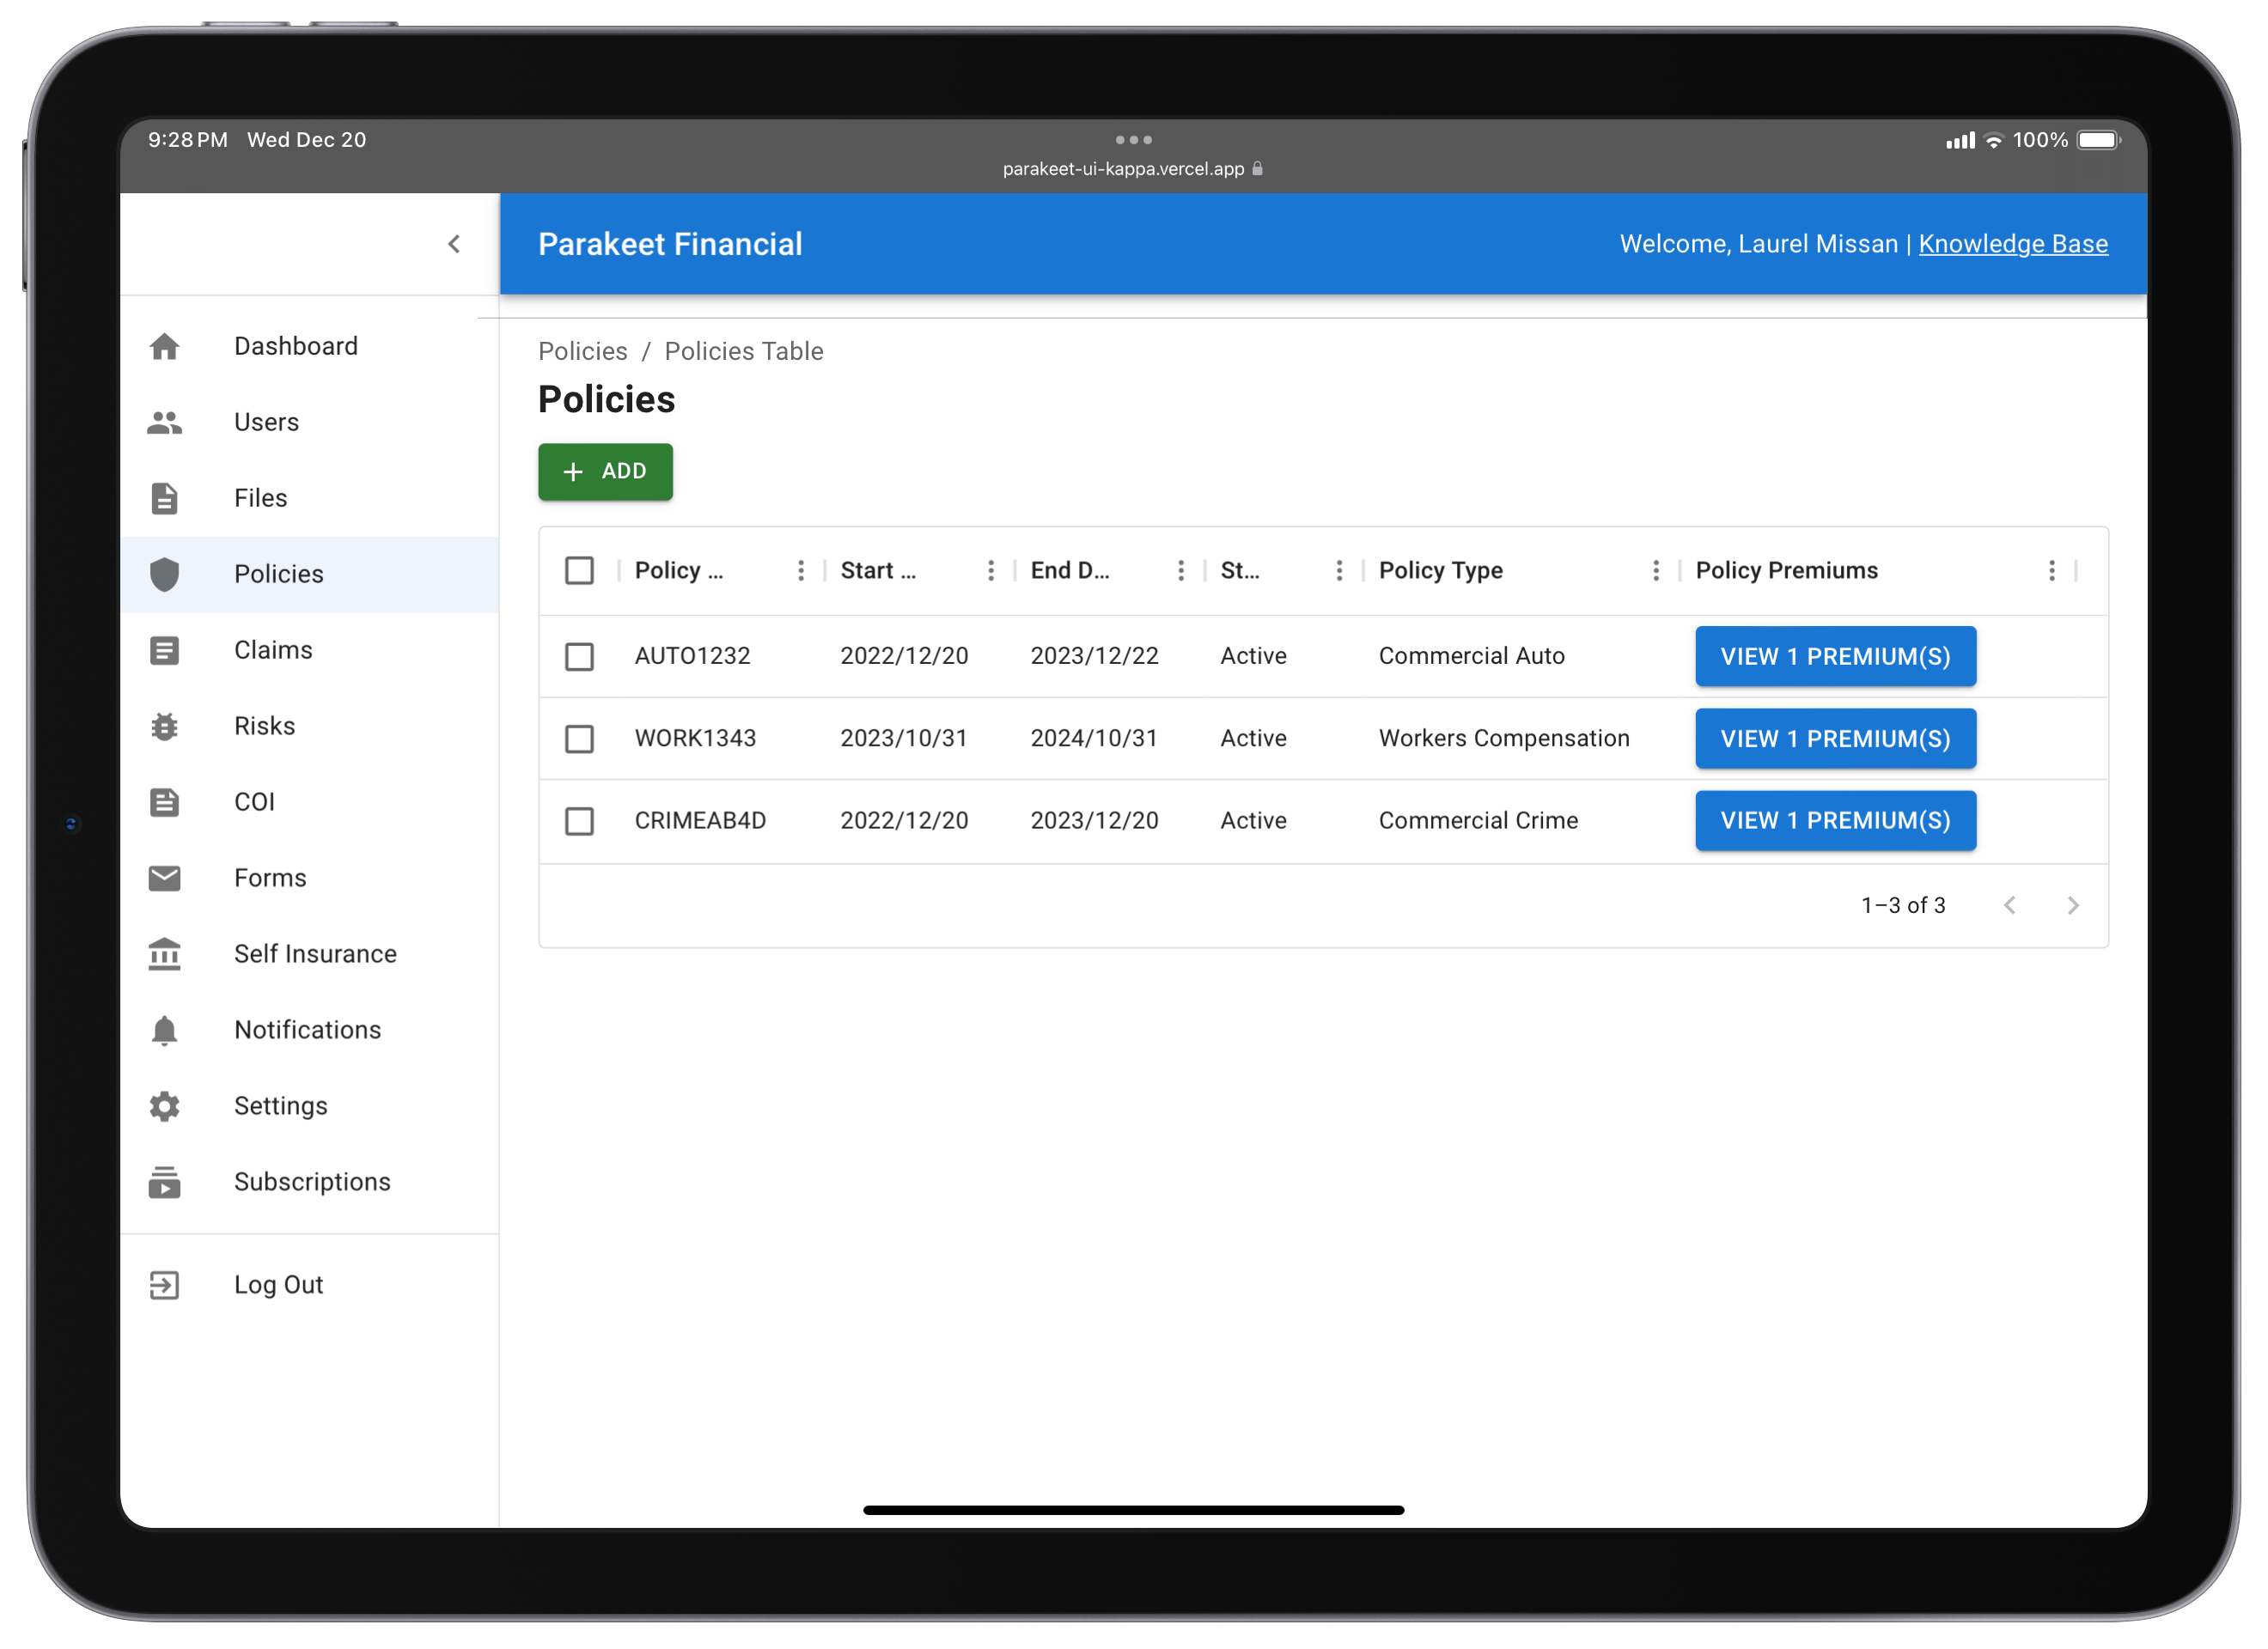View premiums for AUTO1232 policy
The width and height of the screenshot is (2268, 1649).
click(x=1836, y=657)
